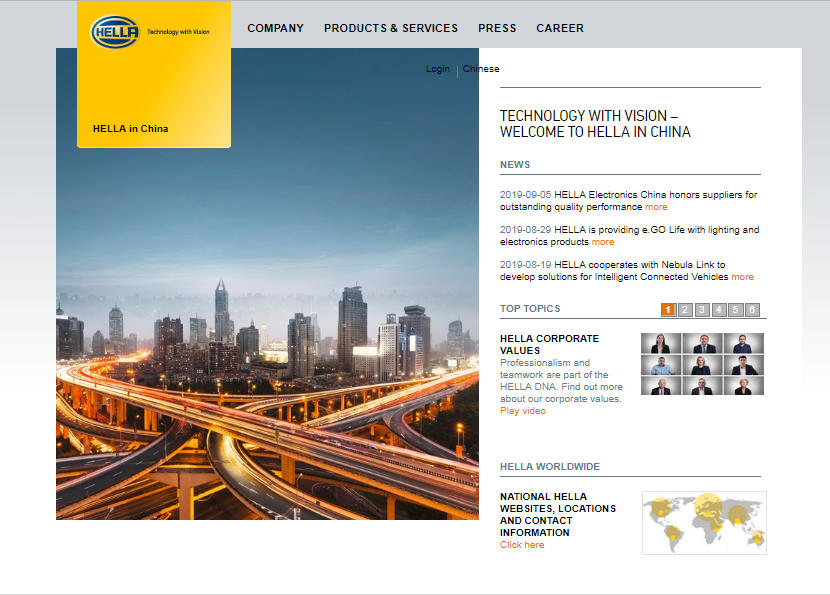The height and width of the screenshot is (595, 830).
Task: Click the 2019-09-05 news headline
Action: pyautogui.click(x=628, y=201)
